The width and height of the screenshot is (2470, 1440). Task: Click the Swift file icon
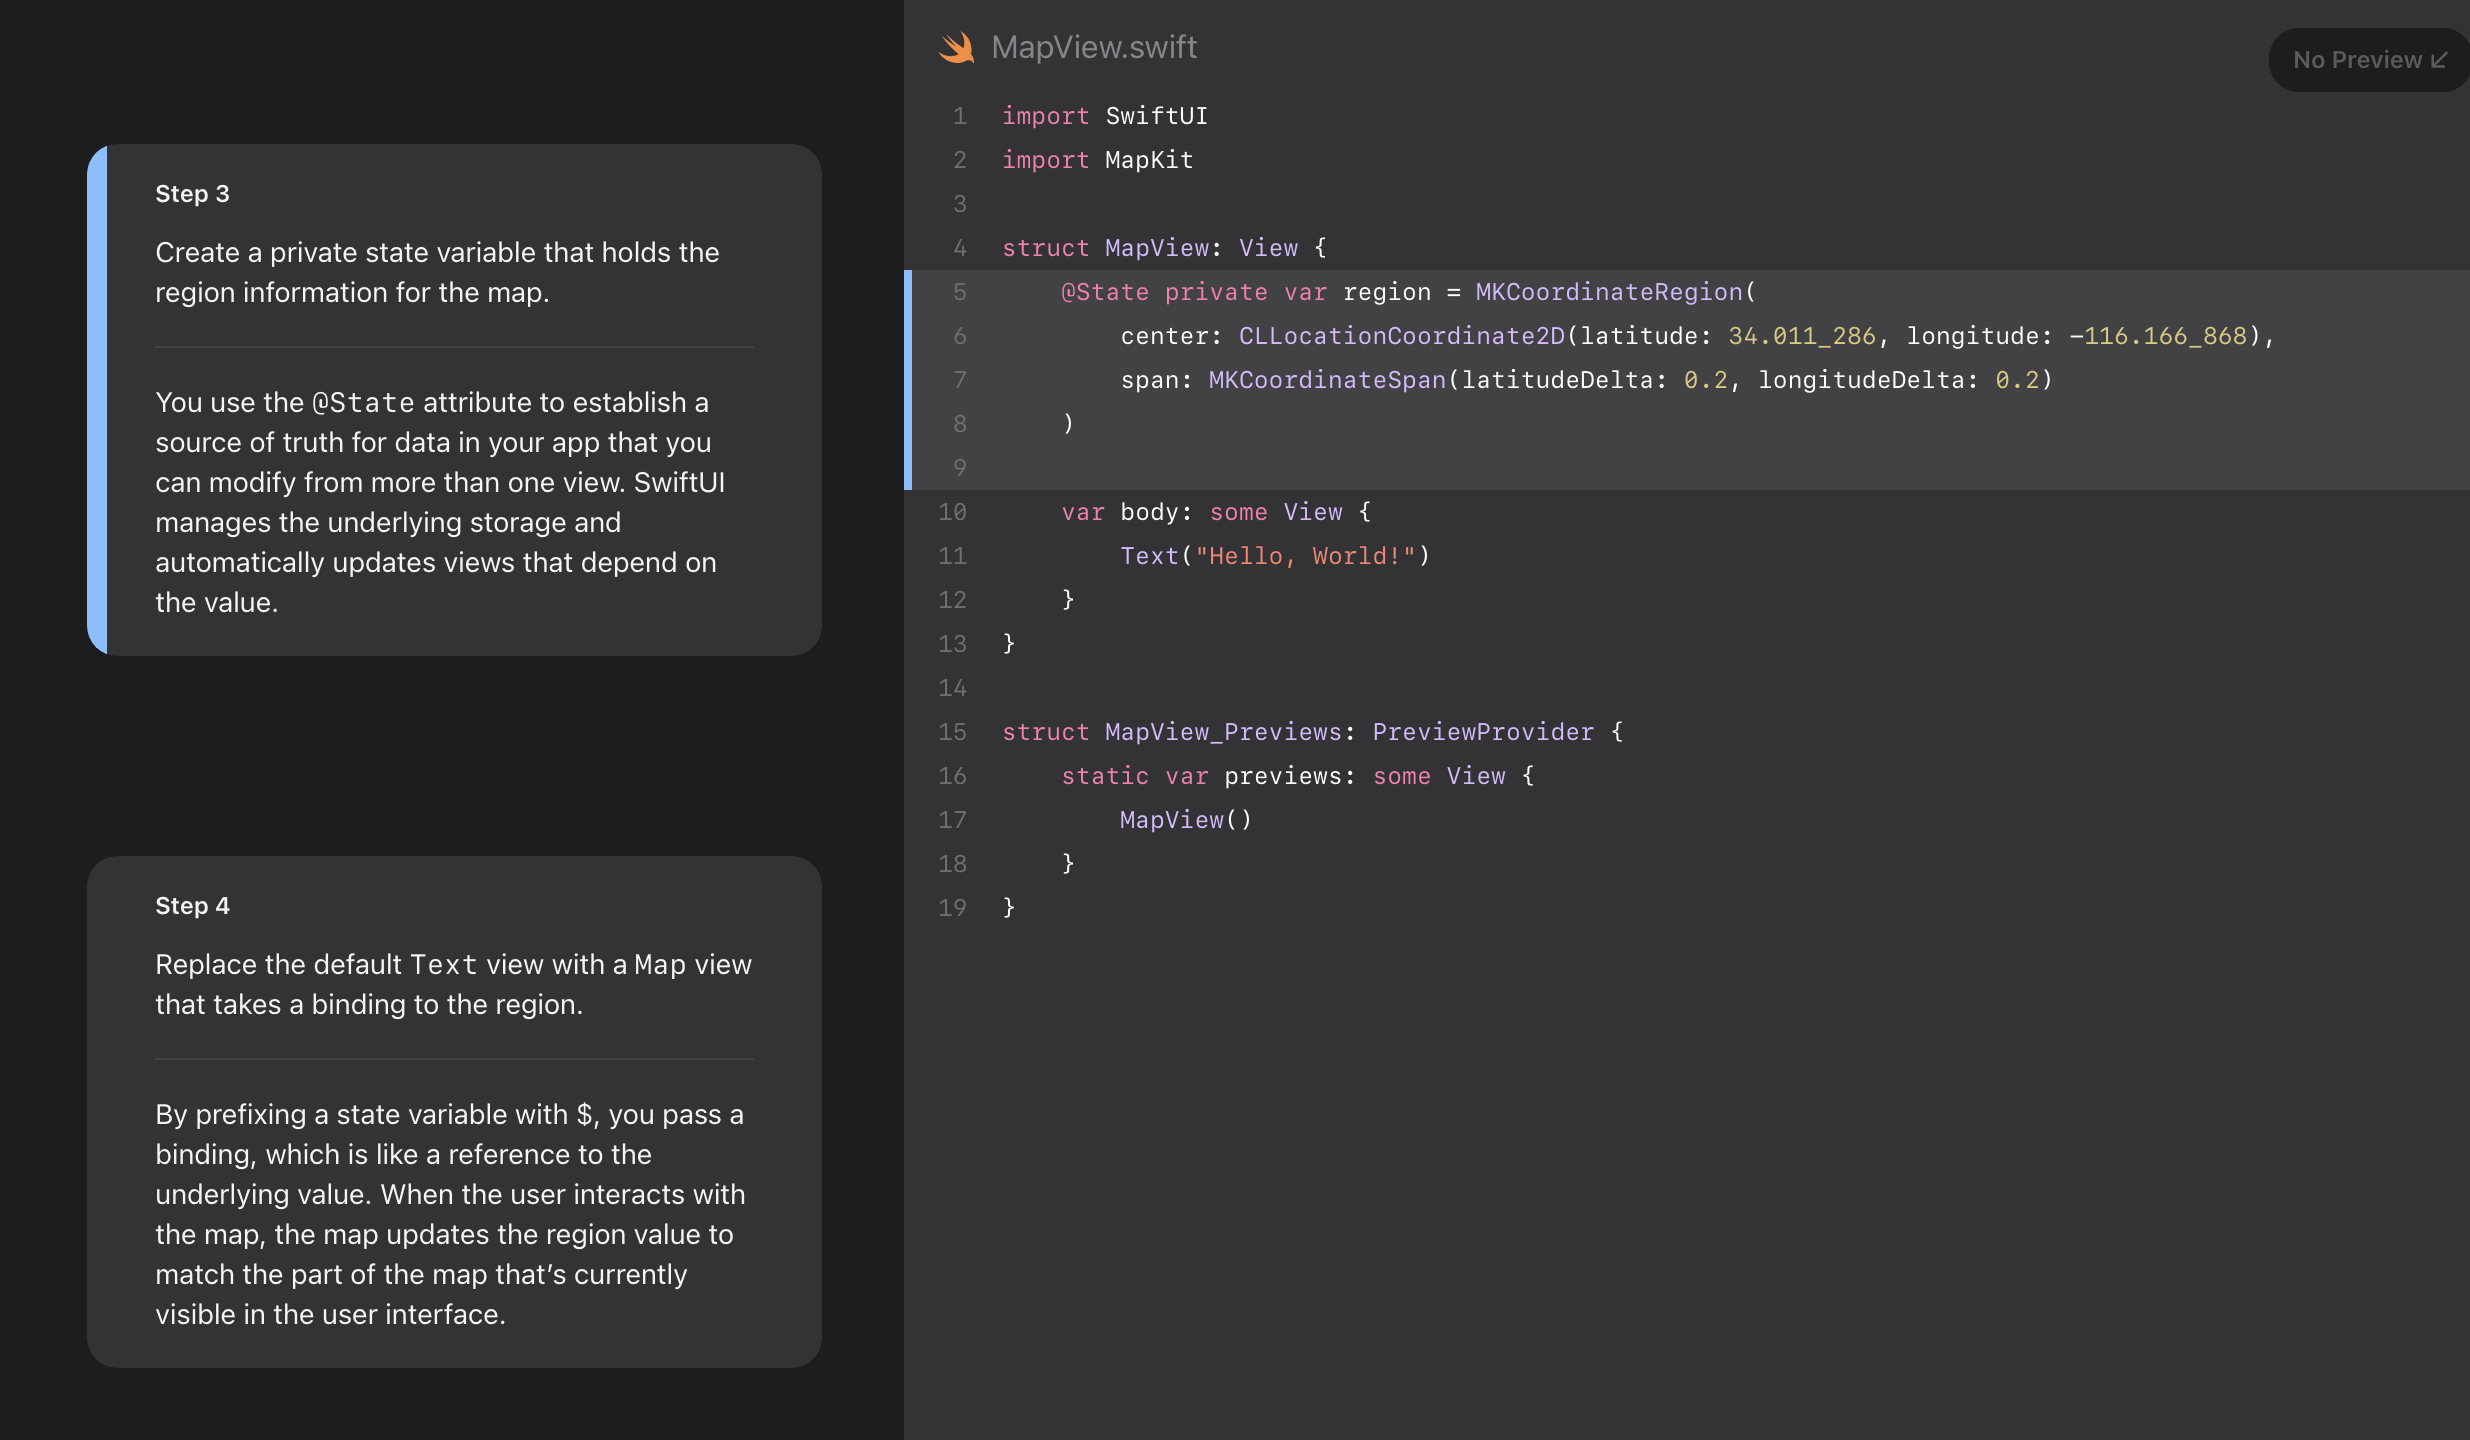956,47
